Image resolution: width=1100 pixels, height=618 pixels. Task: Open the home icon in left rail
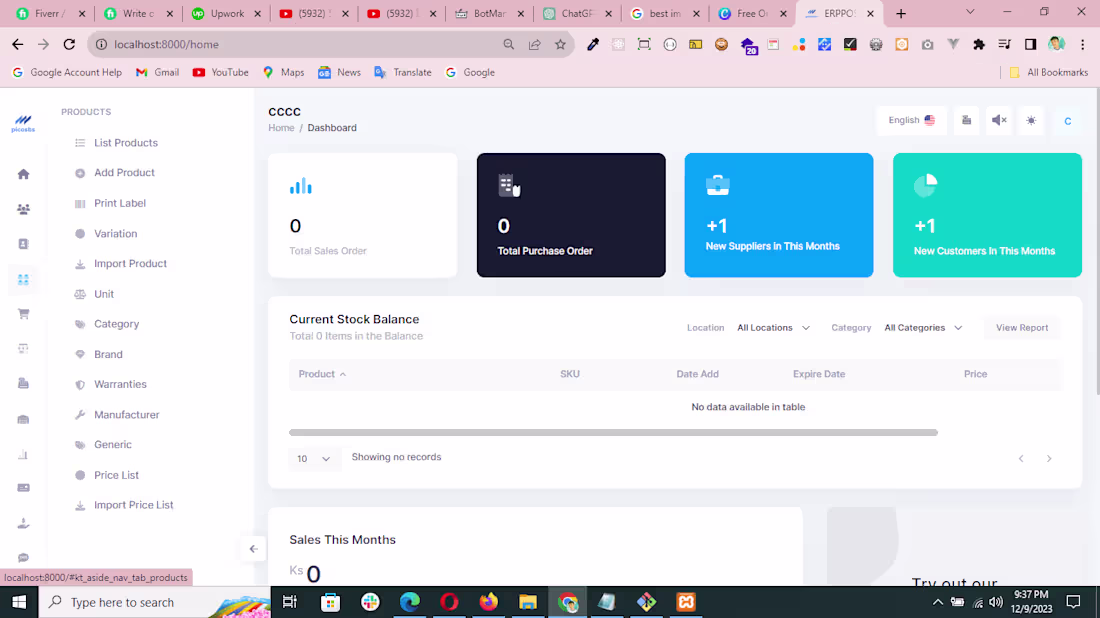pyautogui.click(x=23, y=174)
